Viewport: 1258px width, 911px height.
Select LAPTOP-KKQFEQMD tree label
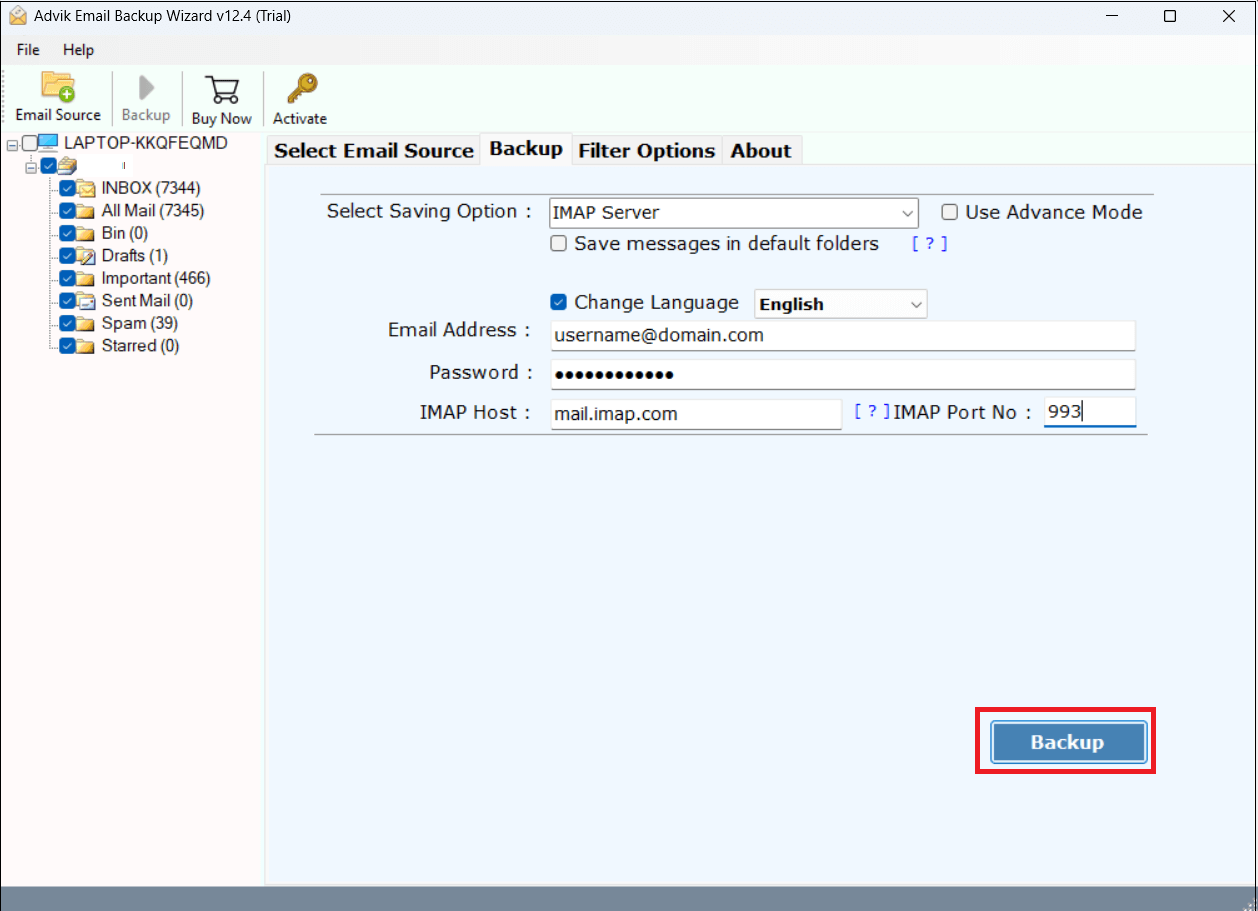pos(146,143)
